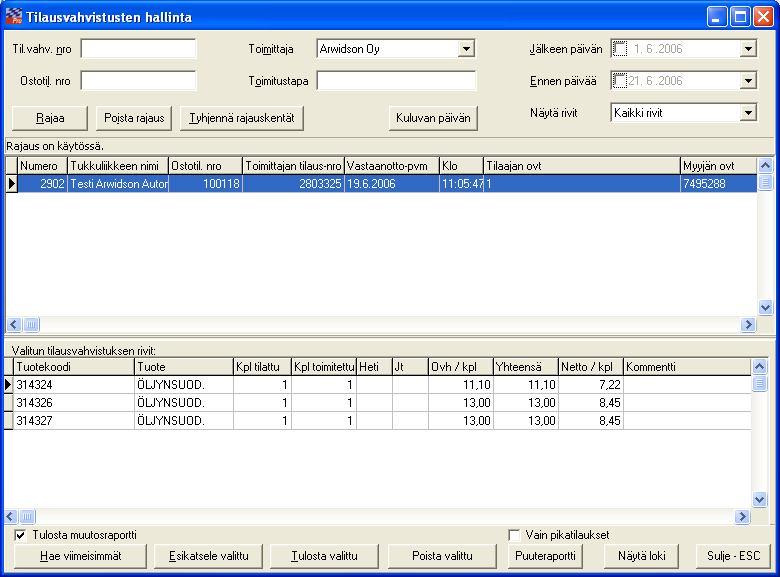Open the Toimittaja dropdown showing Arwidson Oy

tap(466, 49)
